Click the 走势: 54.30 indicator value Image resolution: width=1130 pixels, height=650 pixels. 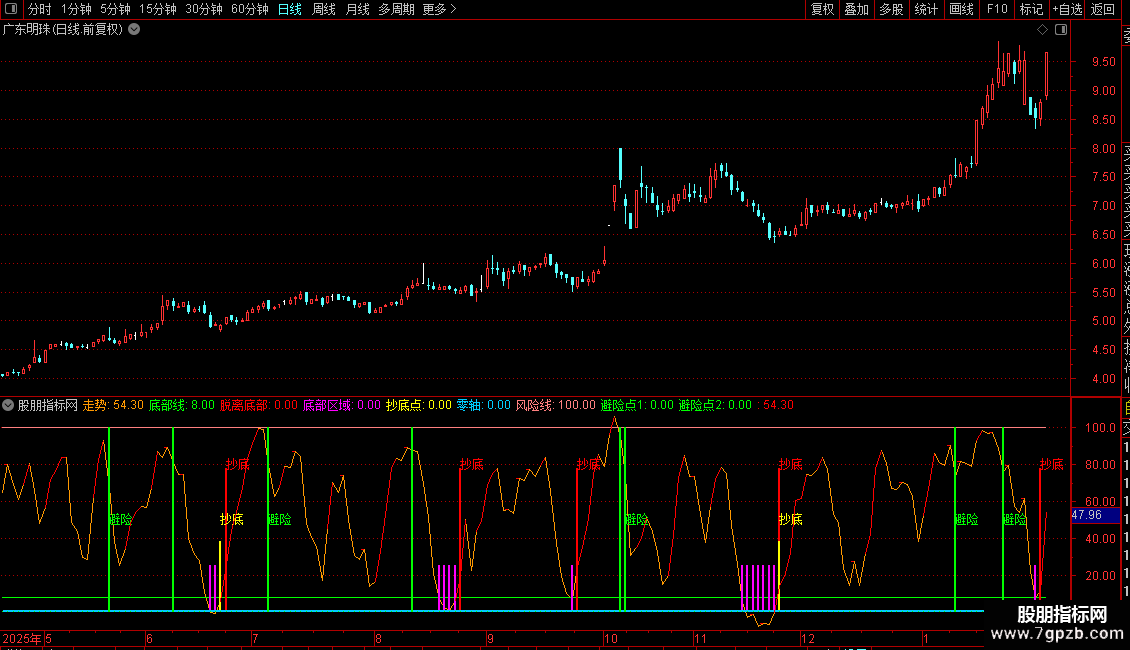tap(113, 405)
